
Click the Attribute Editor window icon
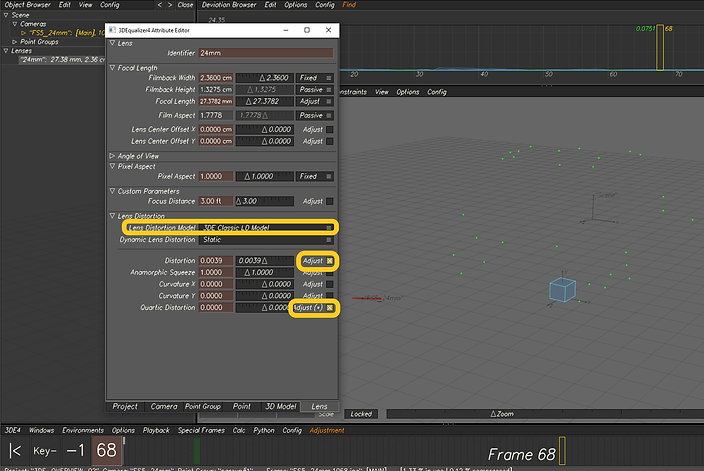(112, 30)
